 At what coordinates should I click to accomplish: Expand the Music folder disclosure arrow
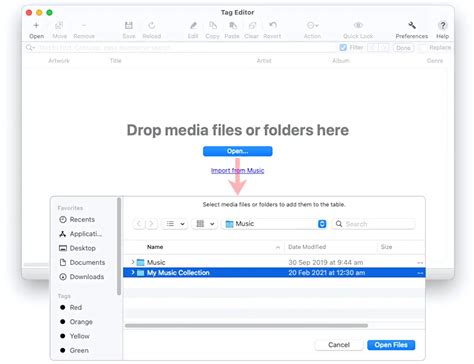(x=133, y=262)
